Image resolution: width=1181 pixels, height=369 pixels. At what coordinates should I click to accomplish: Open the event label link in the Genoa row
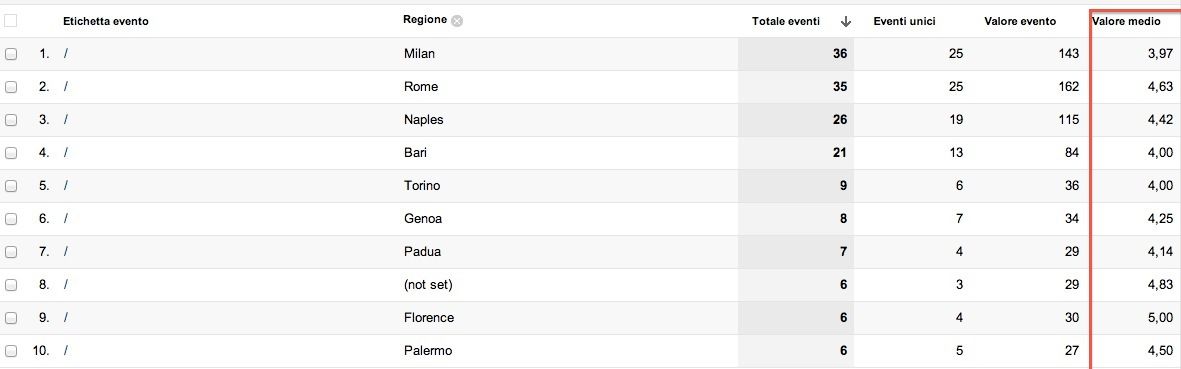click(66, 219)
